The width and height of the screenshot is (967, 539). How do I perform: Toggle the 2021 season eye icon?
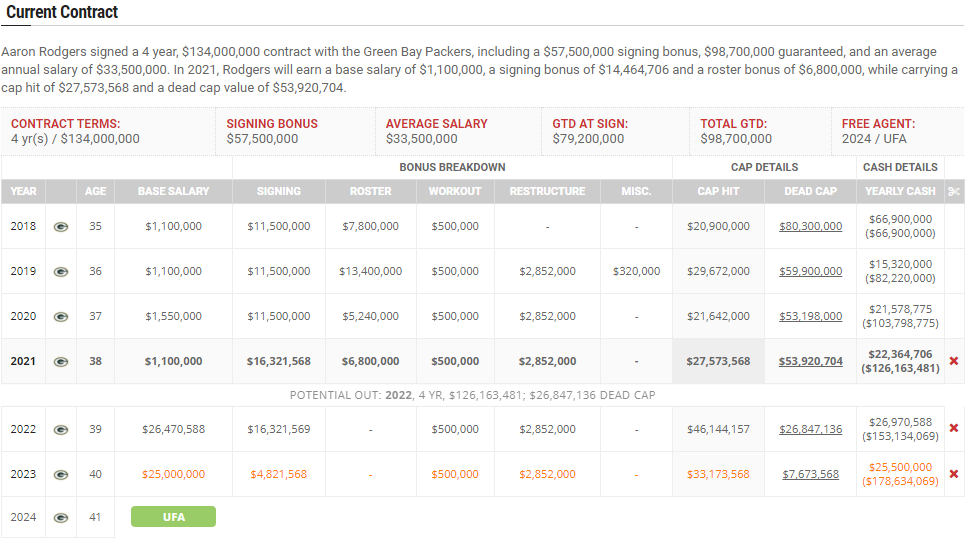click(61, 362)
